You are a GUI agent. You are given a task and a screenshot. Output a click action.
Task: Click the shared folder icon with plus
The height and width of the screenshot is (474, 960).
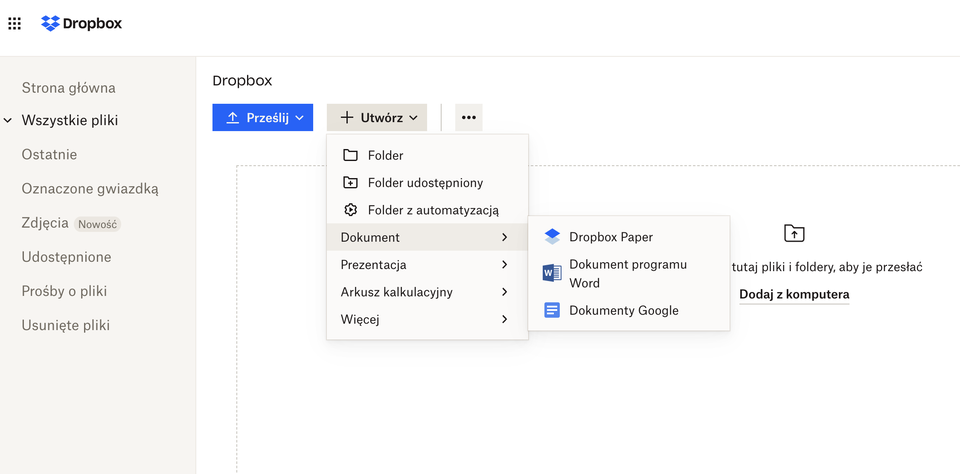[350, 182]
